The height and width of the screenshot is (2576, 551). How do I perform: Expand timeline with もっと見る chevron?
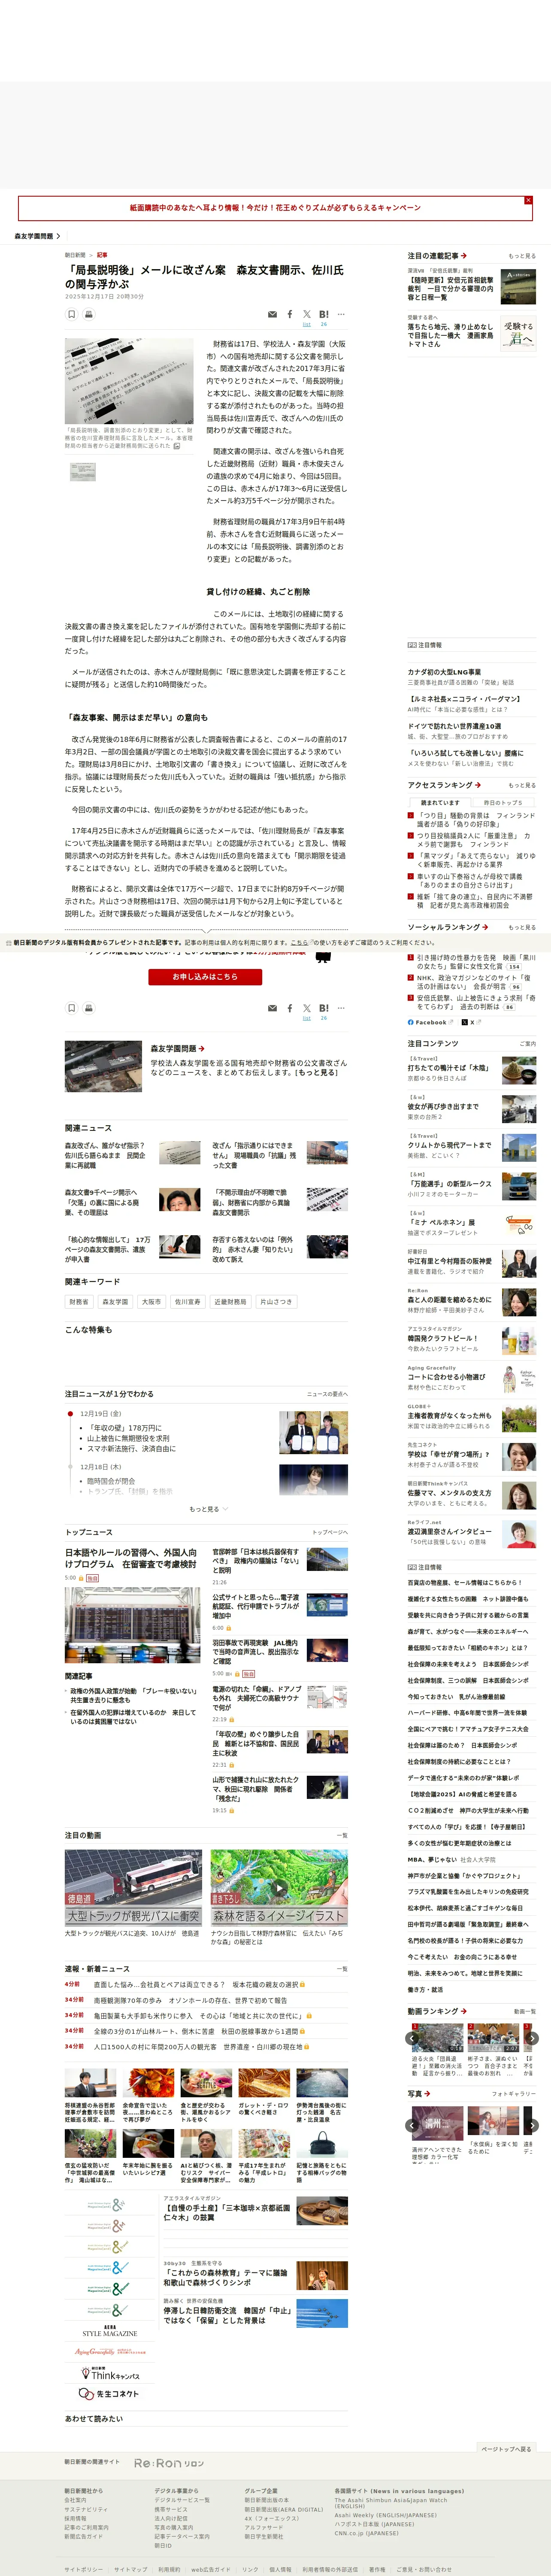click(x=208, y=1509)
